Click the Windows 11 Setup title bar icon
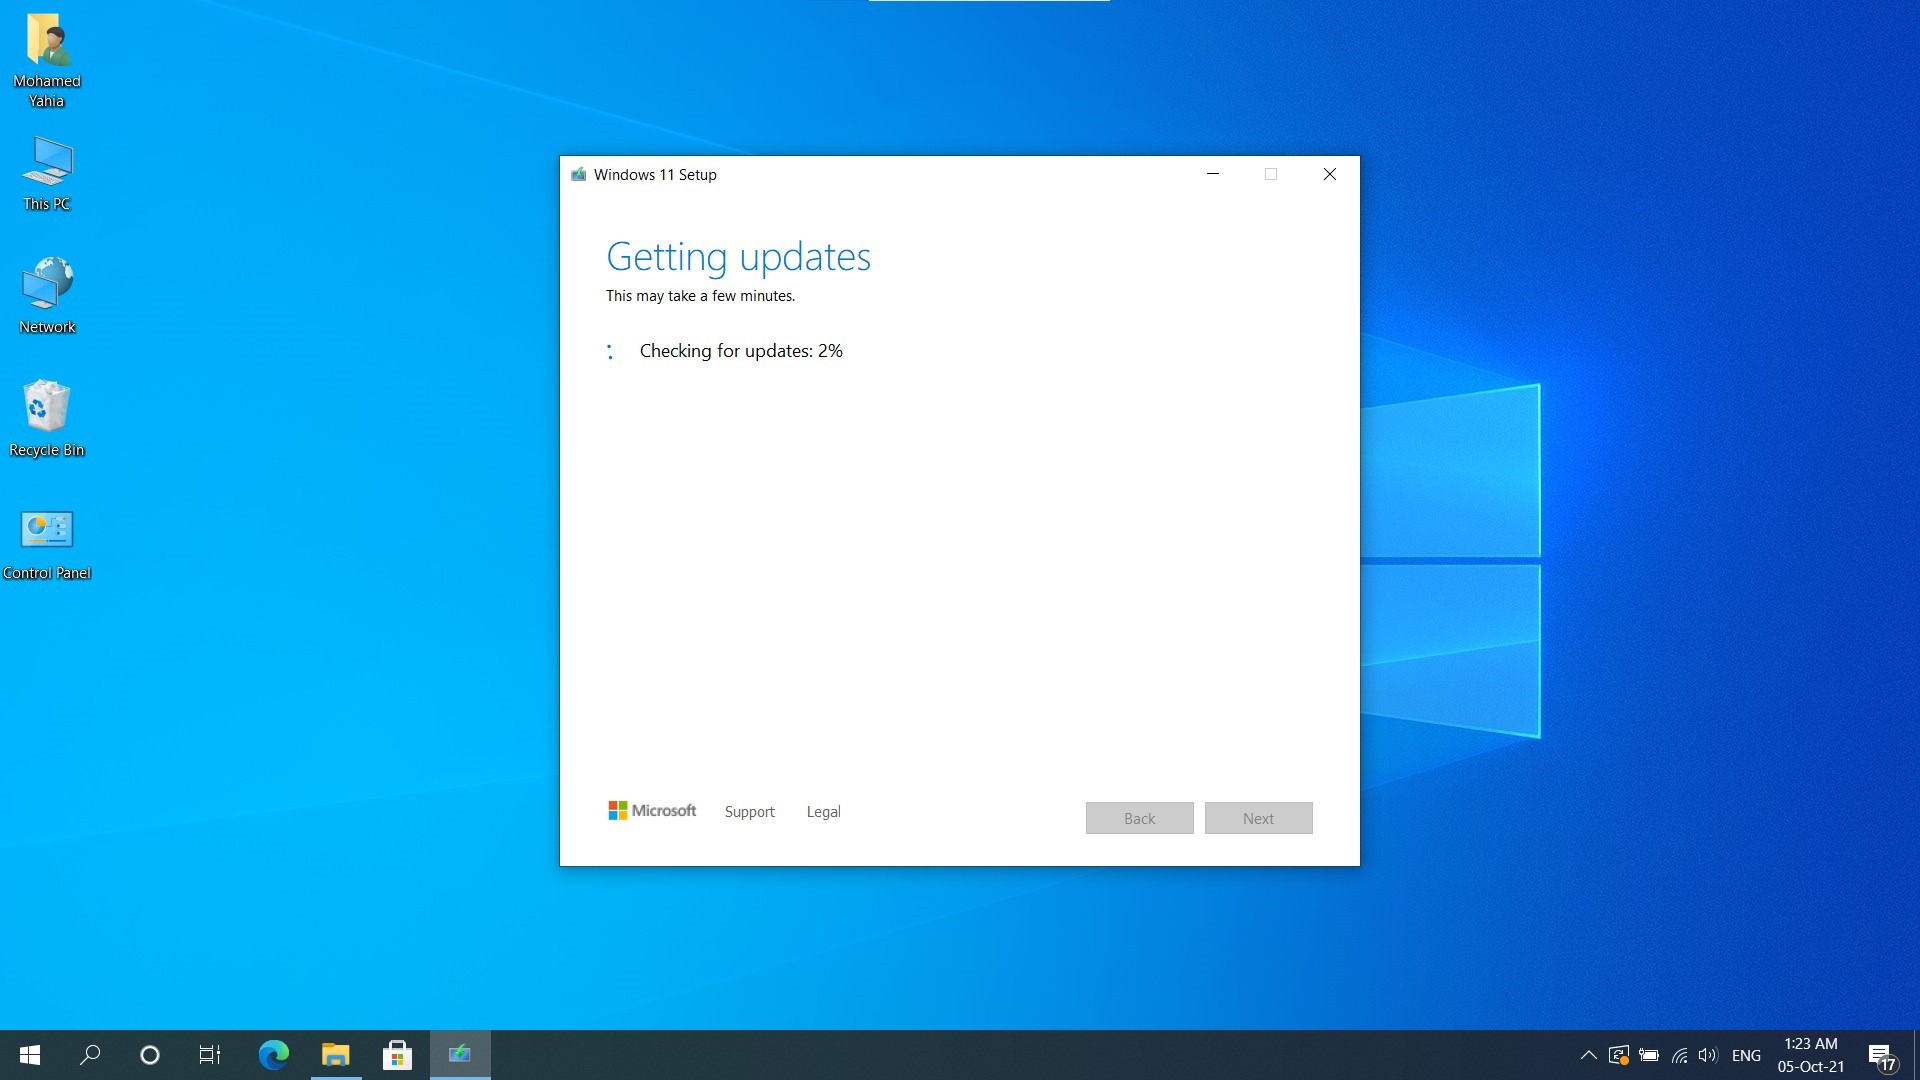 (x=578, y=174)
